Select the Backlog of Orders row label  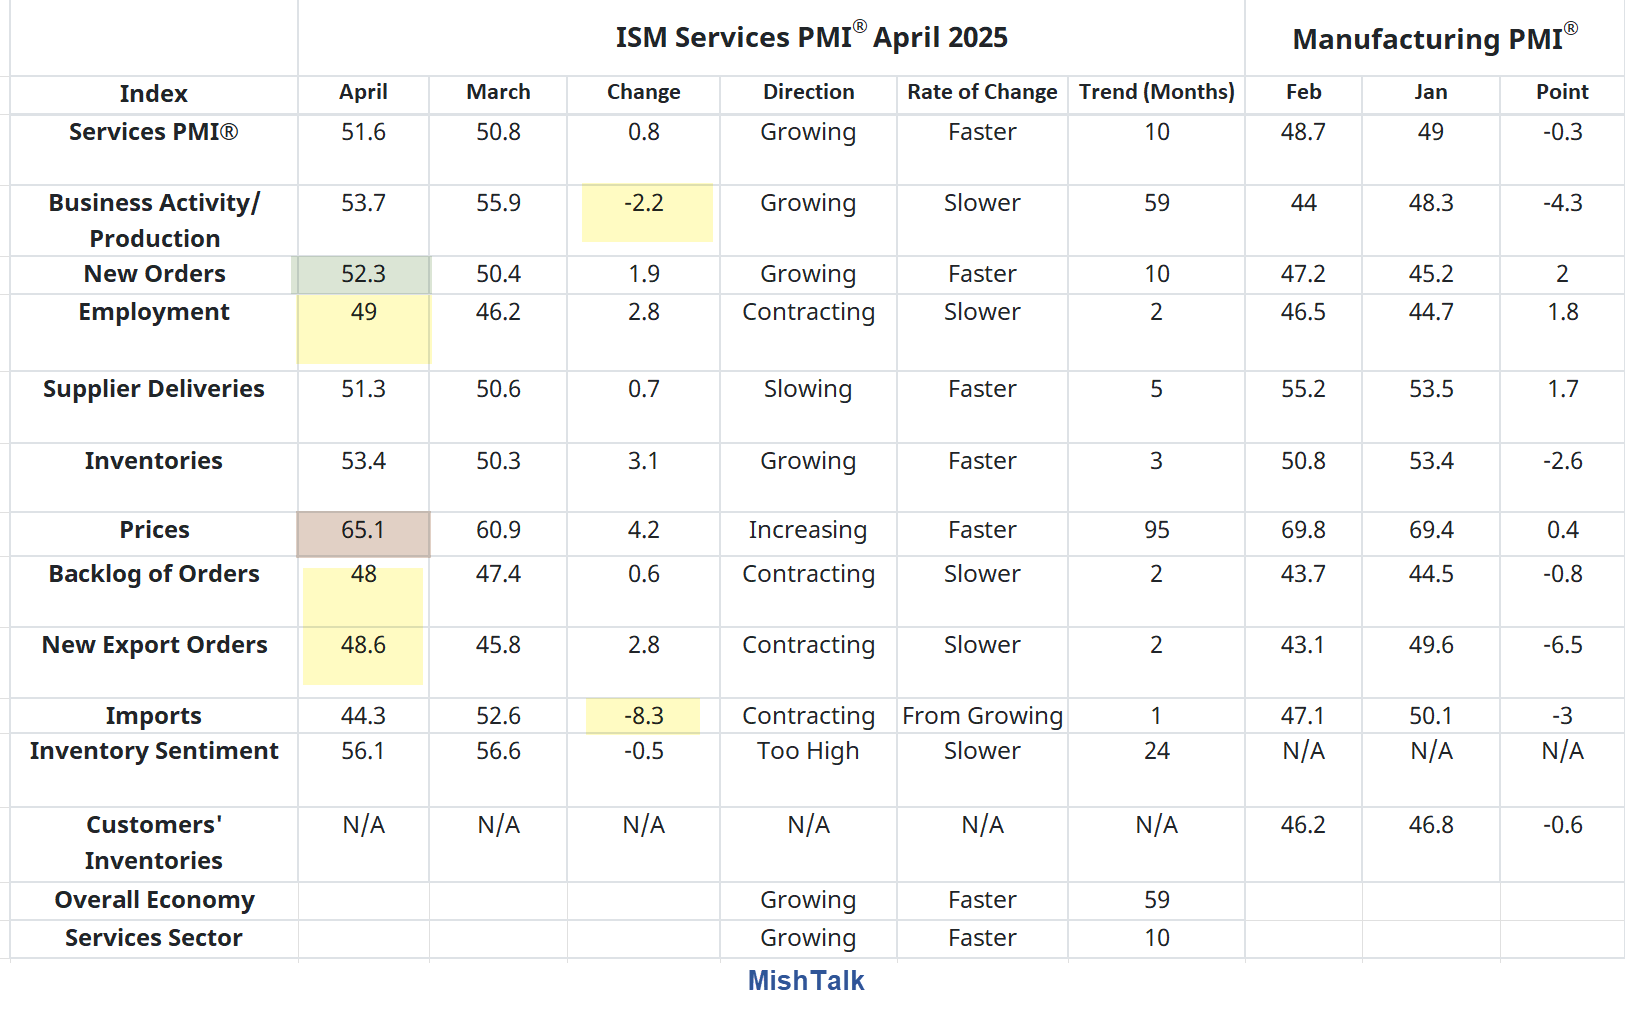point(153,574)
